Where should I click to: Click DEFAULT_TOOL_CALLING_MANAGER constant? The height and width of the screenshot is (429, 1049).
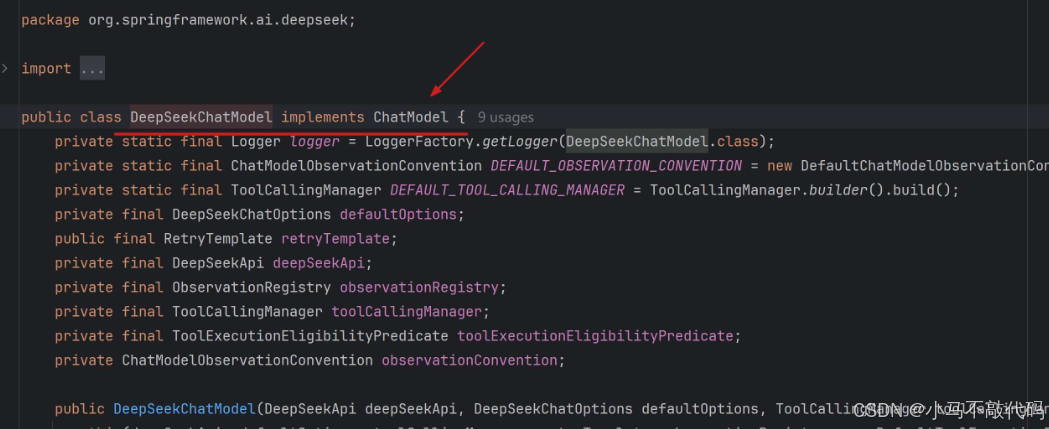(507, 190)
